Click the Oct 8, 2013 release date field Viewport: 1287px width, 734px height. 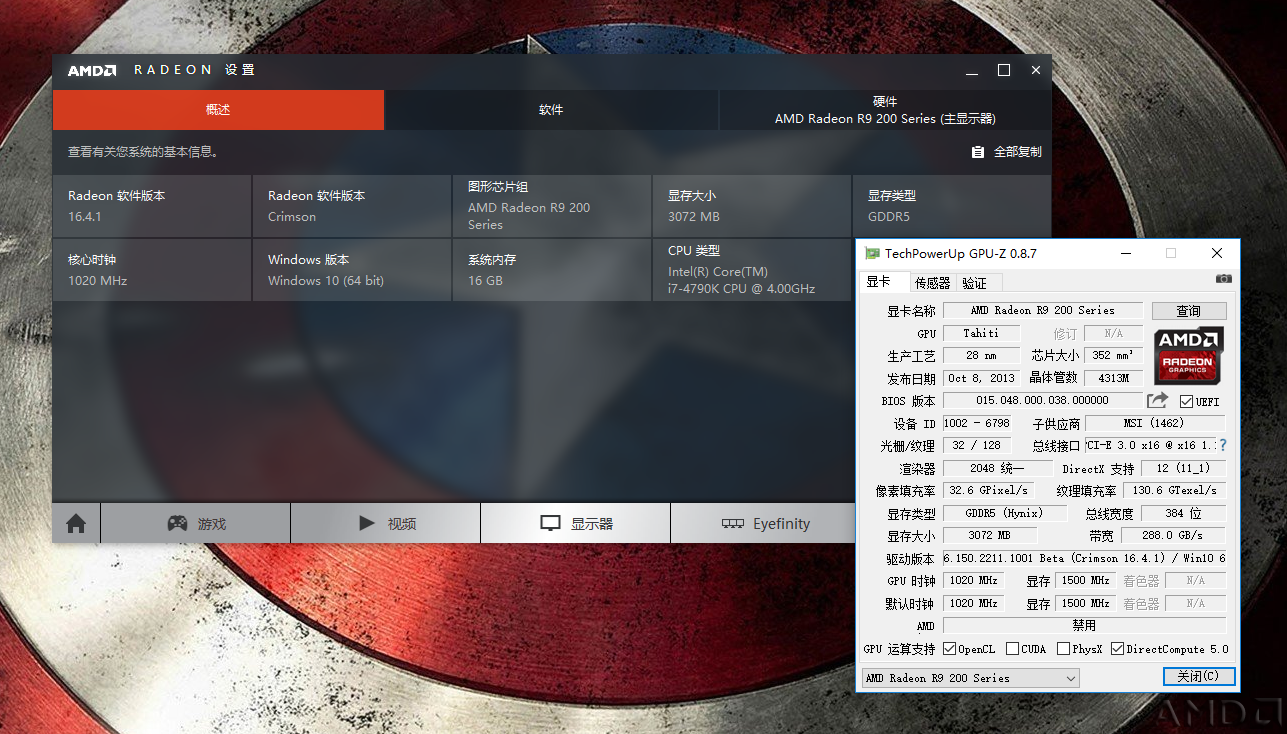[981, 378]
